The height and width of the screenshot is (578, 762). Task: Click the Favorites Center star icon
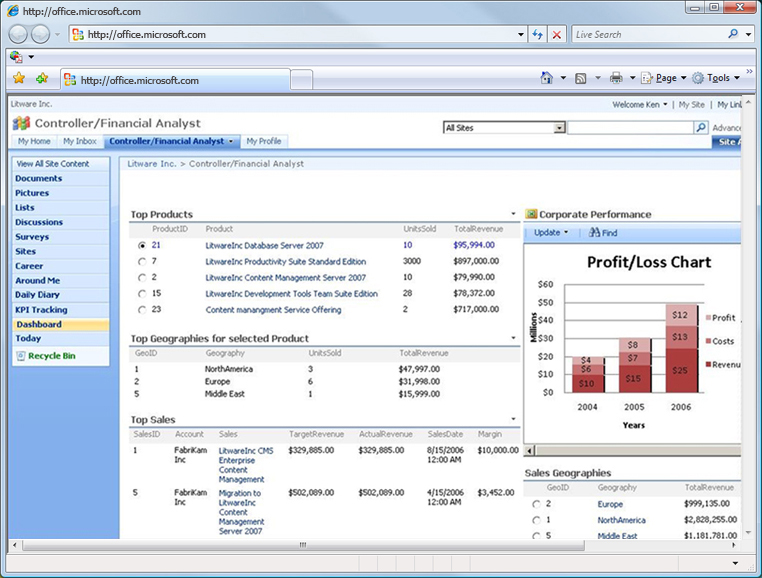(19, 79)
